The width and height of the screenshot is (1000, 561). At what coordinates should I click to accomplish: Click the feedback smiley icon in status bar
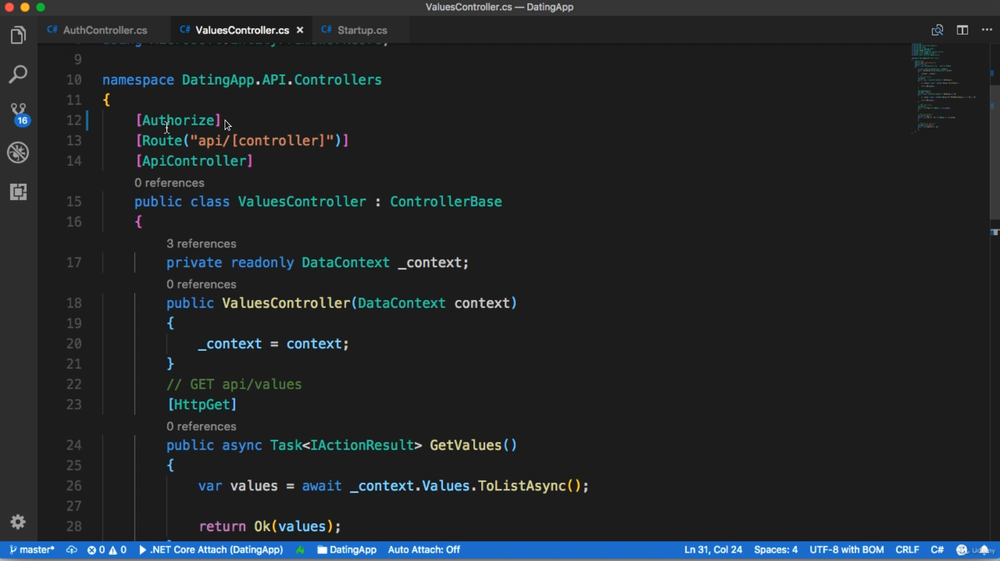coord(962,550)
